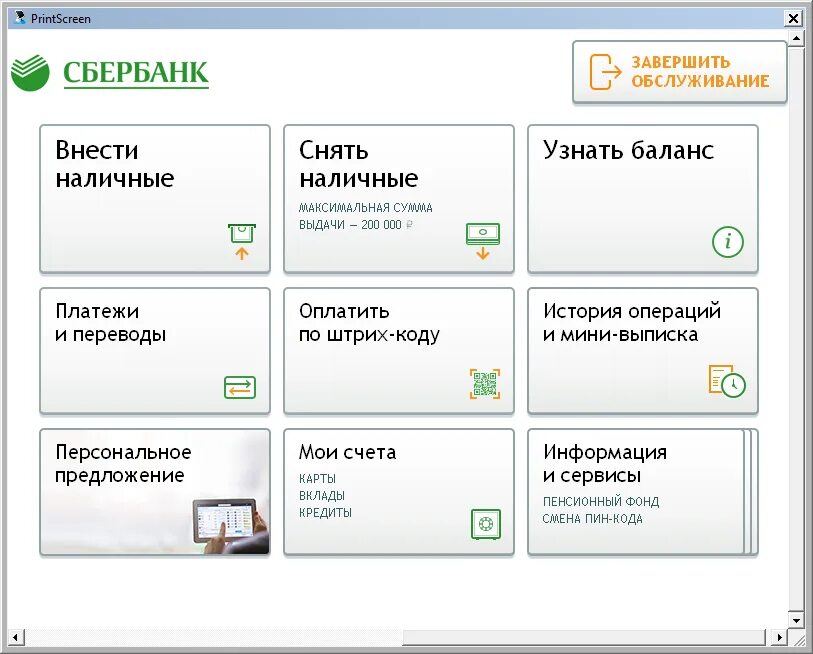Click the horizontal scrollbar thumb
813x654 pixels.
pyautogui.click(x=584, y=637)
